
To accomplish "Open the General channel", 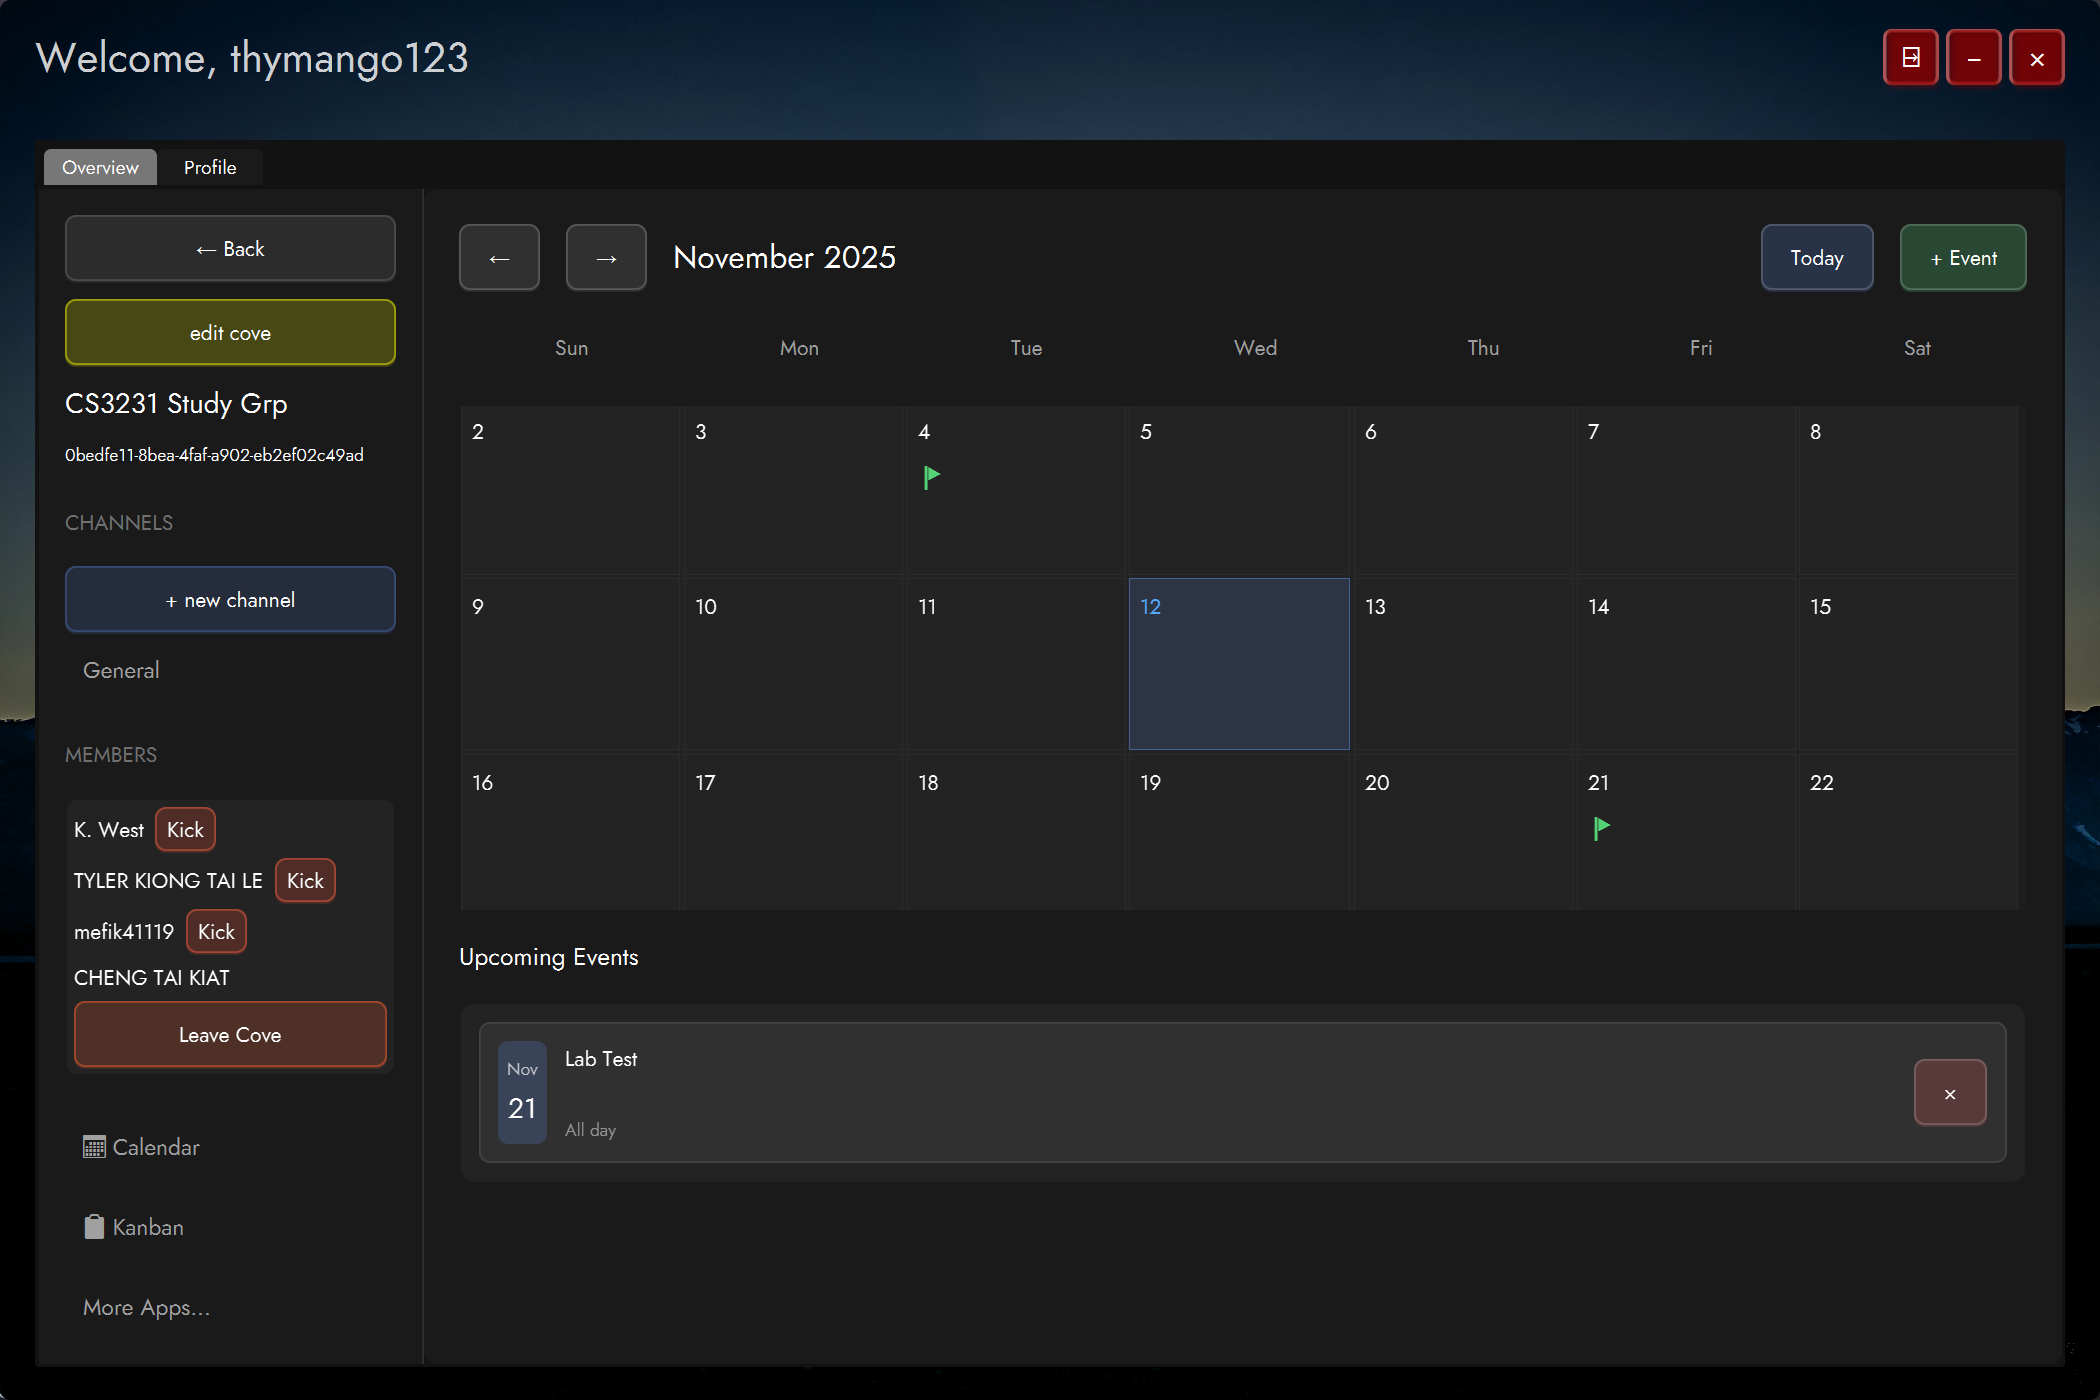I will coord(121,670).
